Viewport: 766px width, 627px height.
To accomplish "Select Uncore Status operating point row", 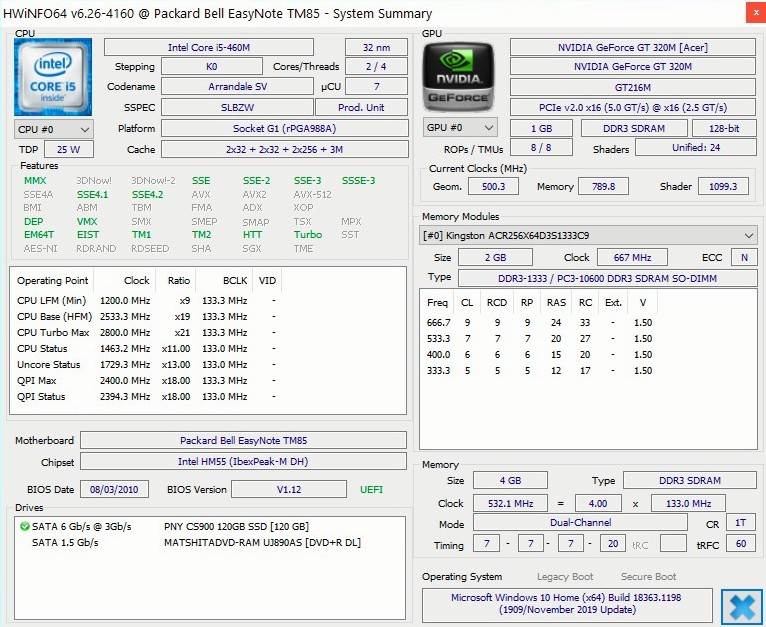I will point(147,365).
